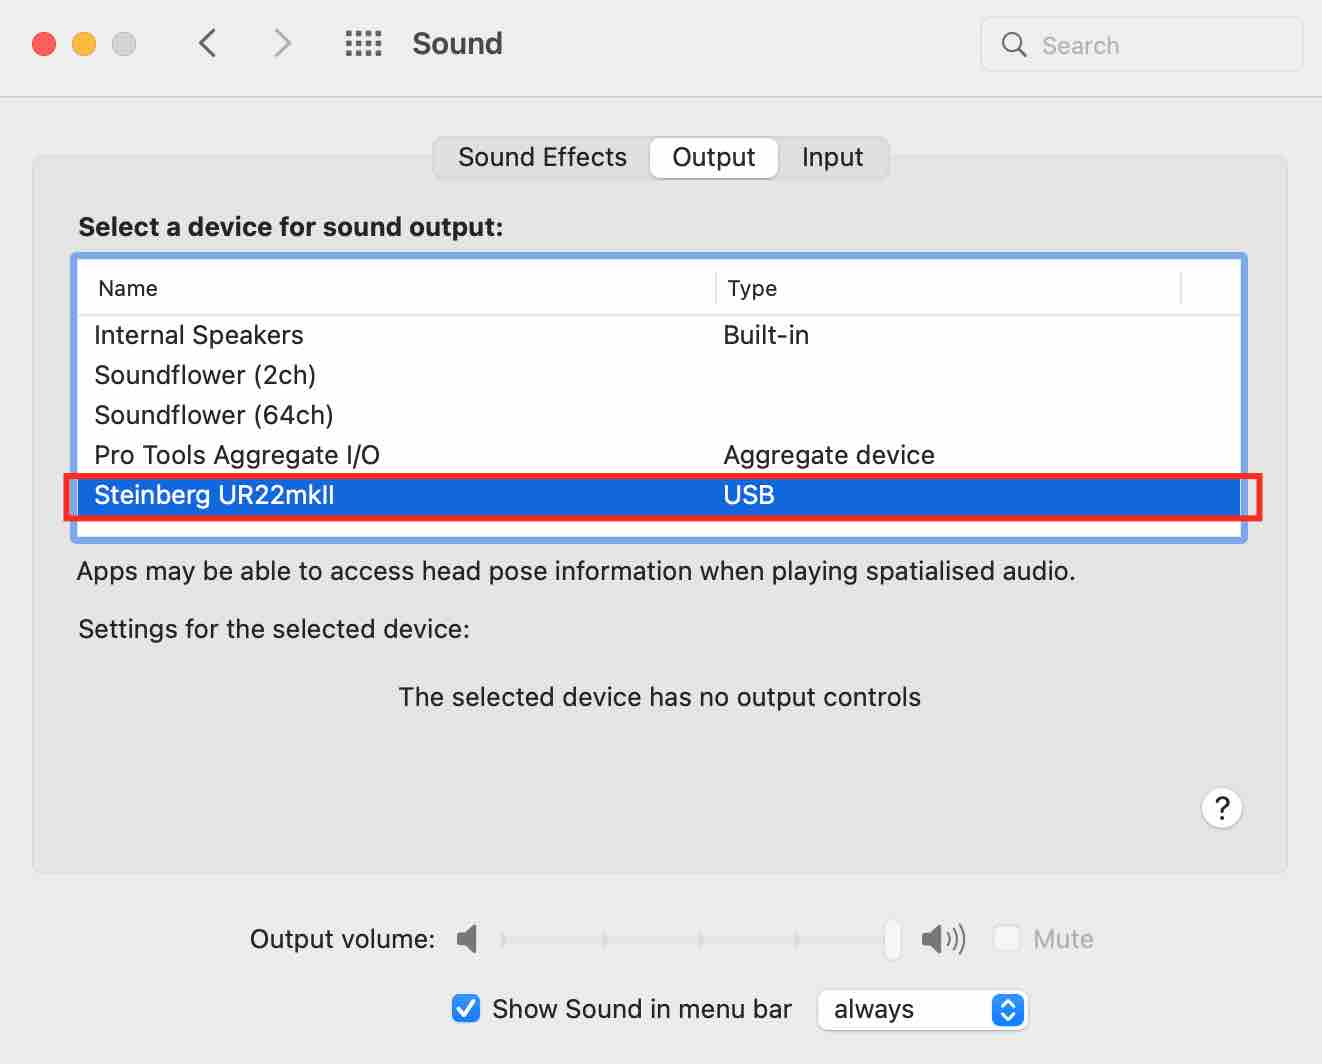Click the loud volume speaker icon
The height and width of the screenshot is (1064, 1322).
pyautogui.click(x=943, y=939)
